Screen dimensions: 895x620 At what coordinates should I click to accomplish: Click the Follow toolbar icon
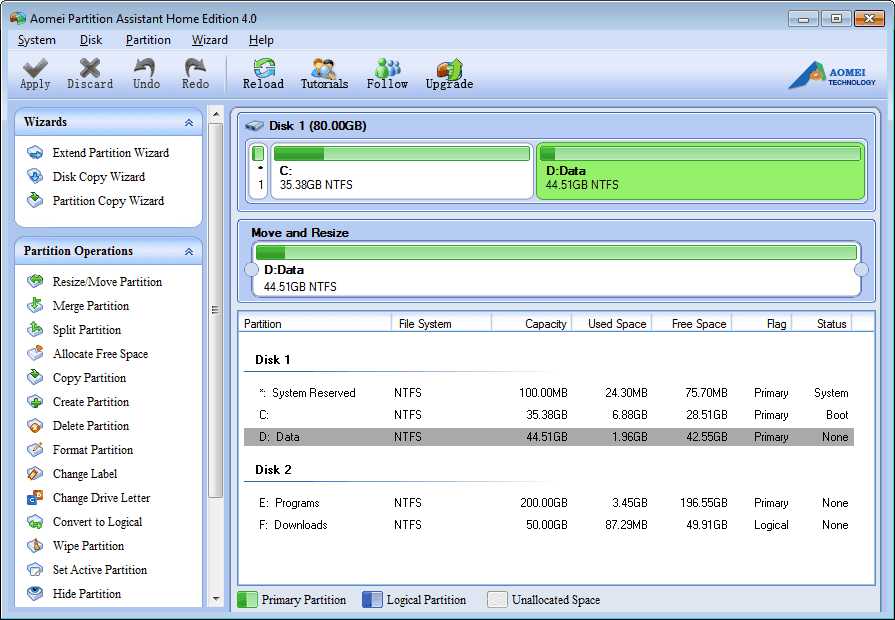click(x=387, y=68)
